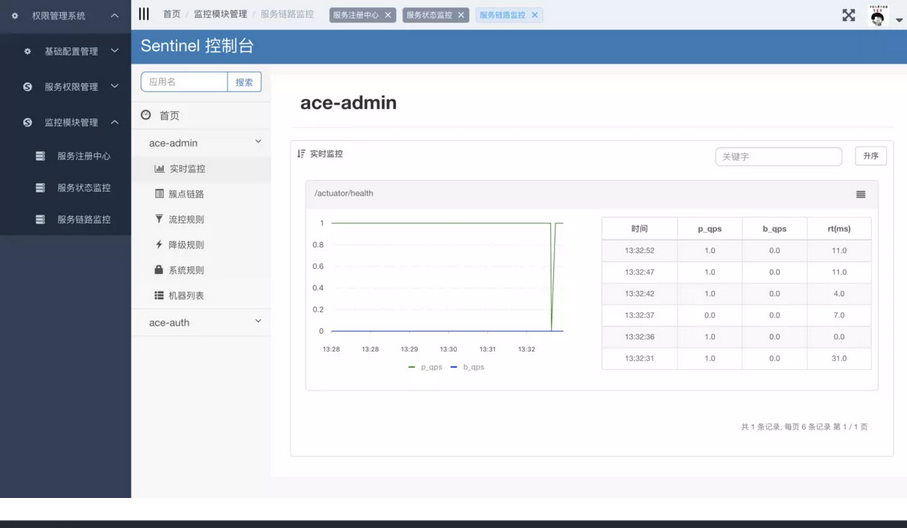The height and width of the screenshot is (528, 907).
Task: Click the 机器列表 list icon
Action: pyautogui.click(x=159, y=295)
